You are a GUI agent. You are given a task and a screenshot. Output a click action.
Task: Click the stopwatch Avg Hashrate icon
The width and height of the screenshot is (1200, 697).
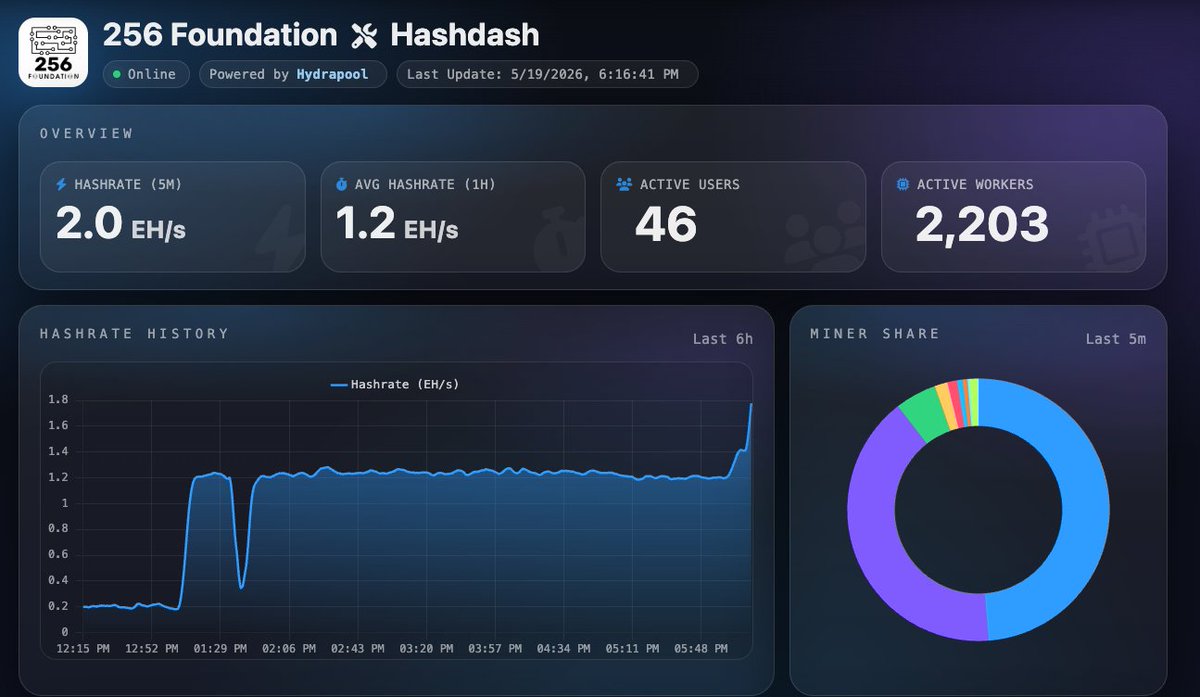tap(341, 185)
